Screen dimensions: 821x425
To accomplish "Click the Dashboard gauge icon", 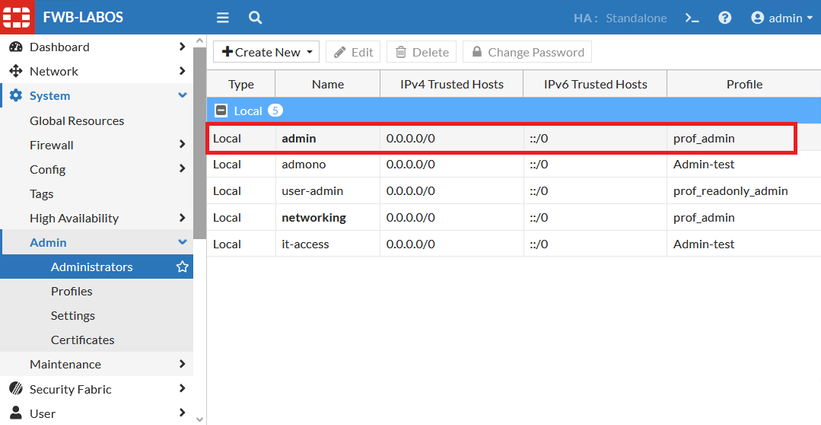I will (x=16, y=47).
